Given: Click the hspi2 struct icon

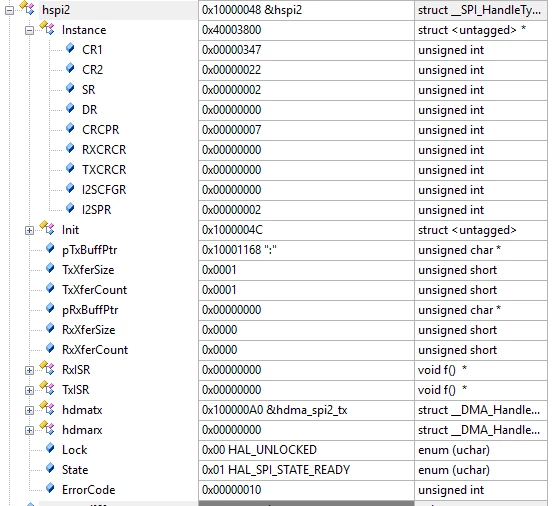Looking at the screenshot, I should pos(27,8).
